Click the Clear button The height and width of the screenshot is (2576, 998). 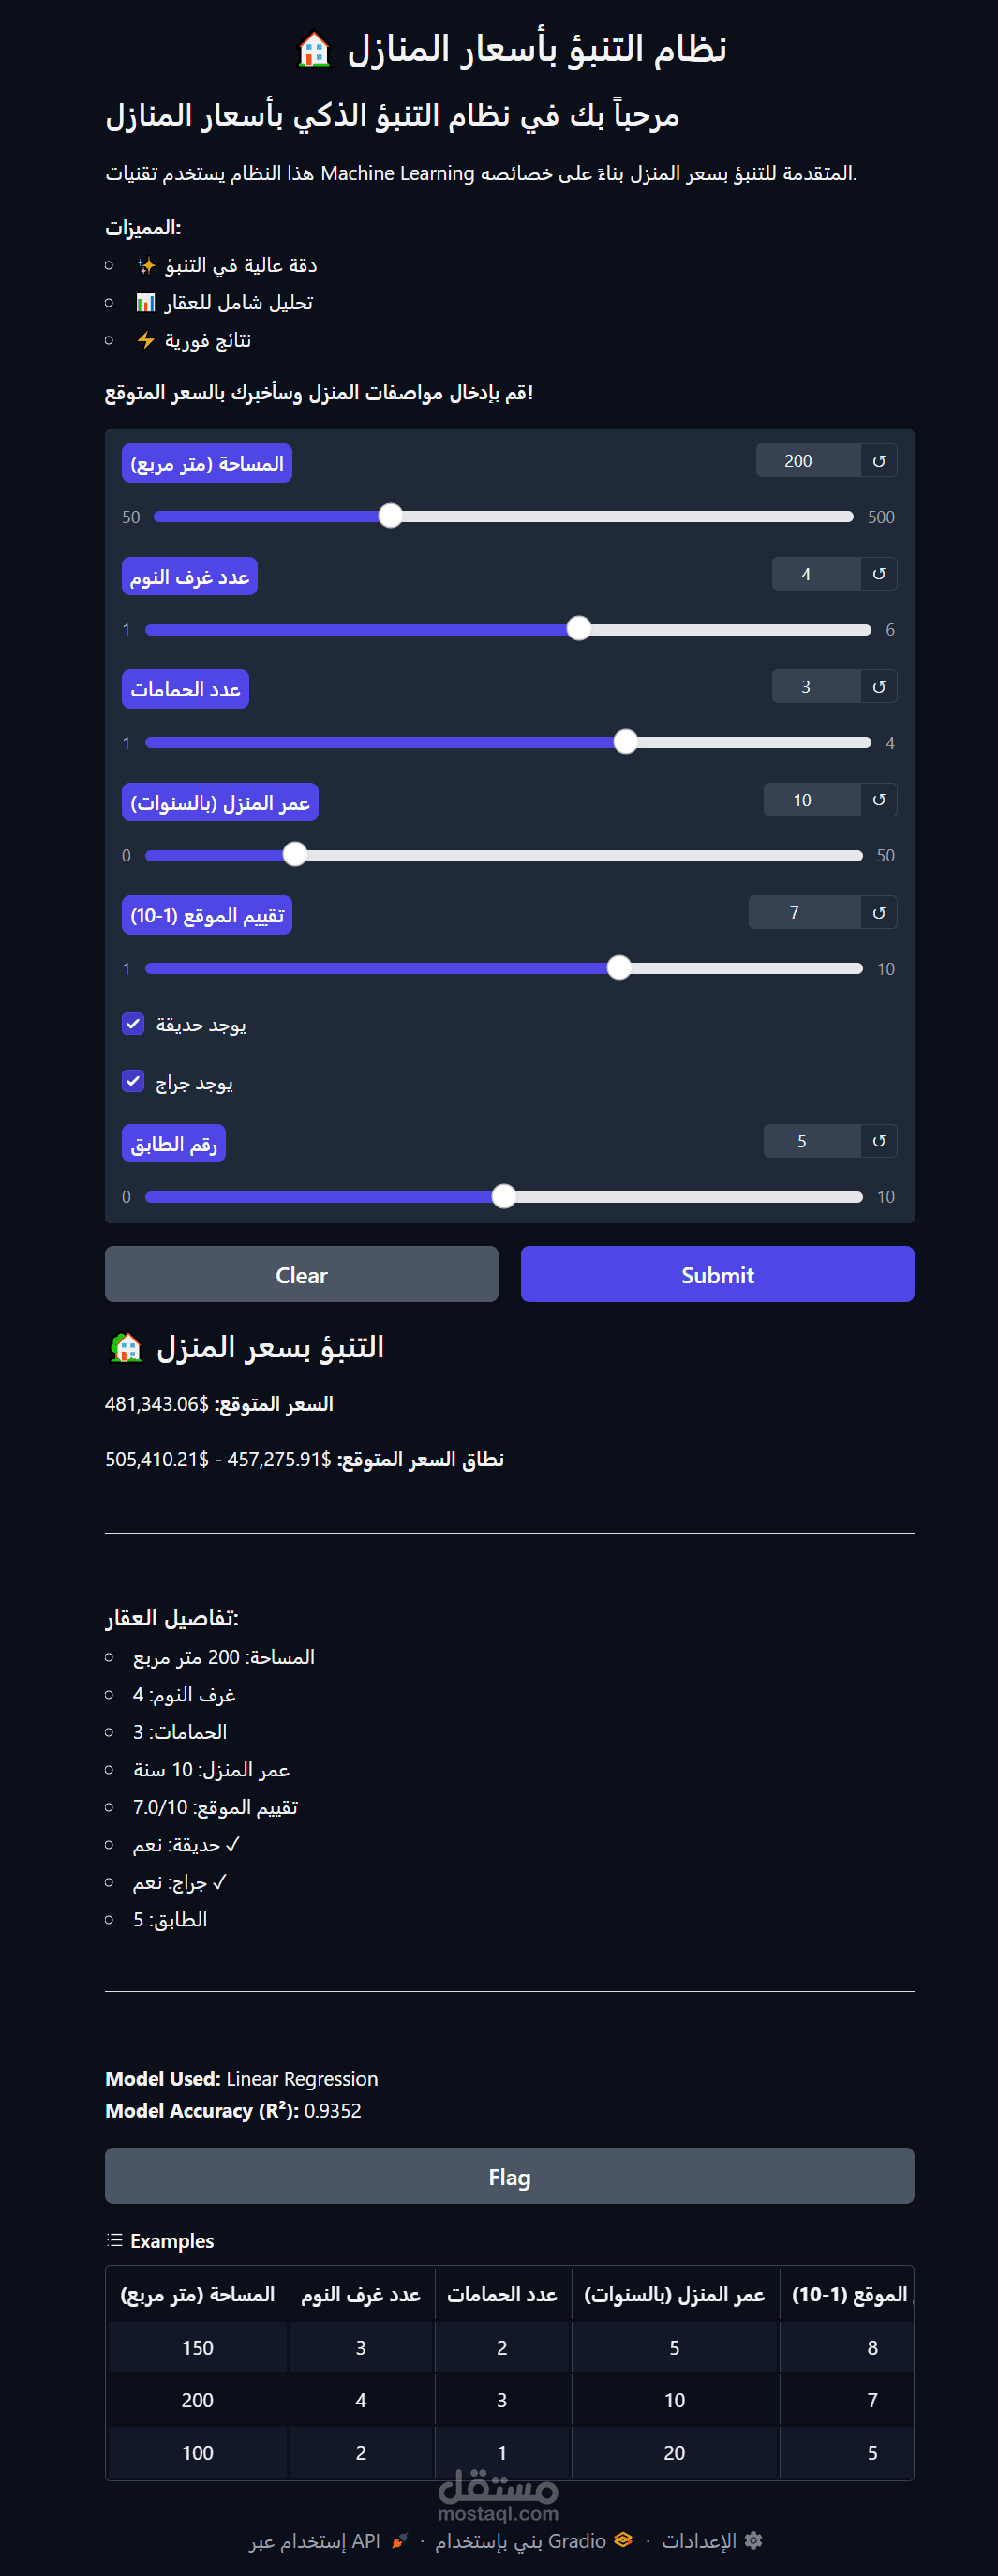click(x=301, y=1274)
